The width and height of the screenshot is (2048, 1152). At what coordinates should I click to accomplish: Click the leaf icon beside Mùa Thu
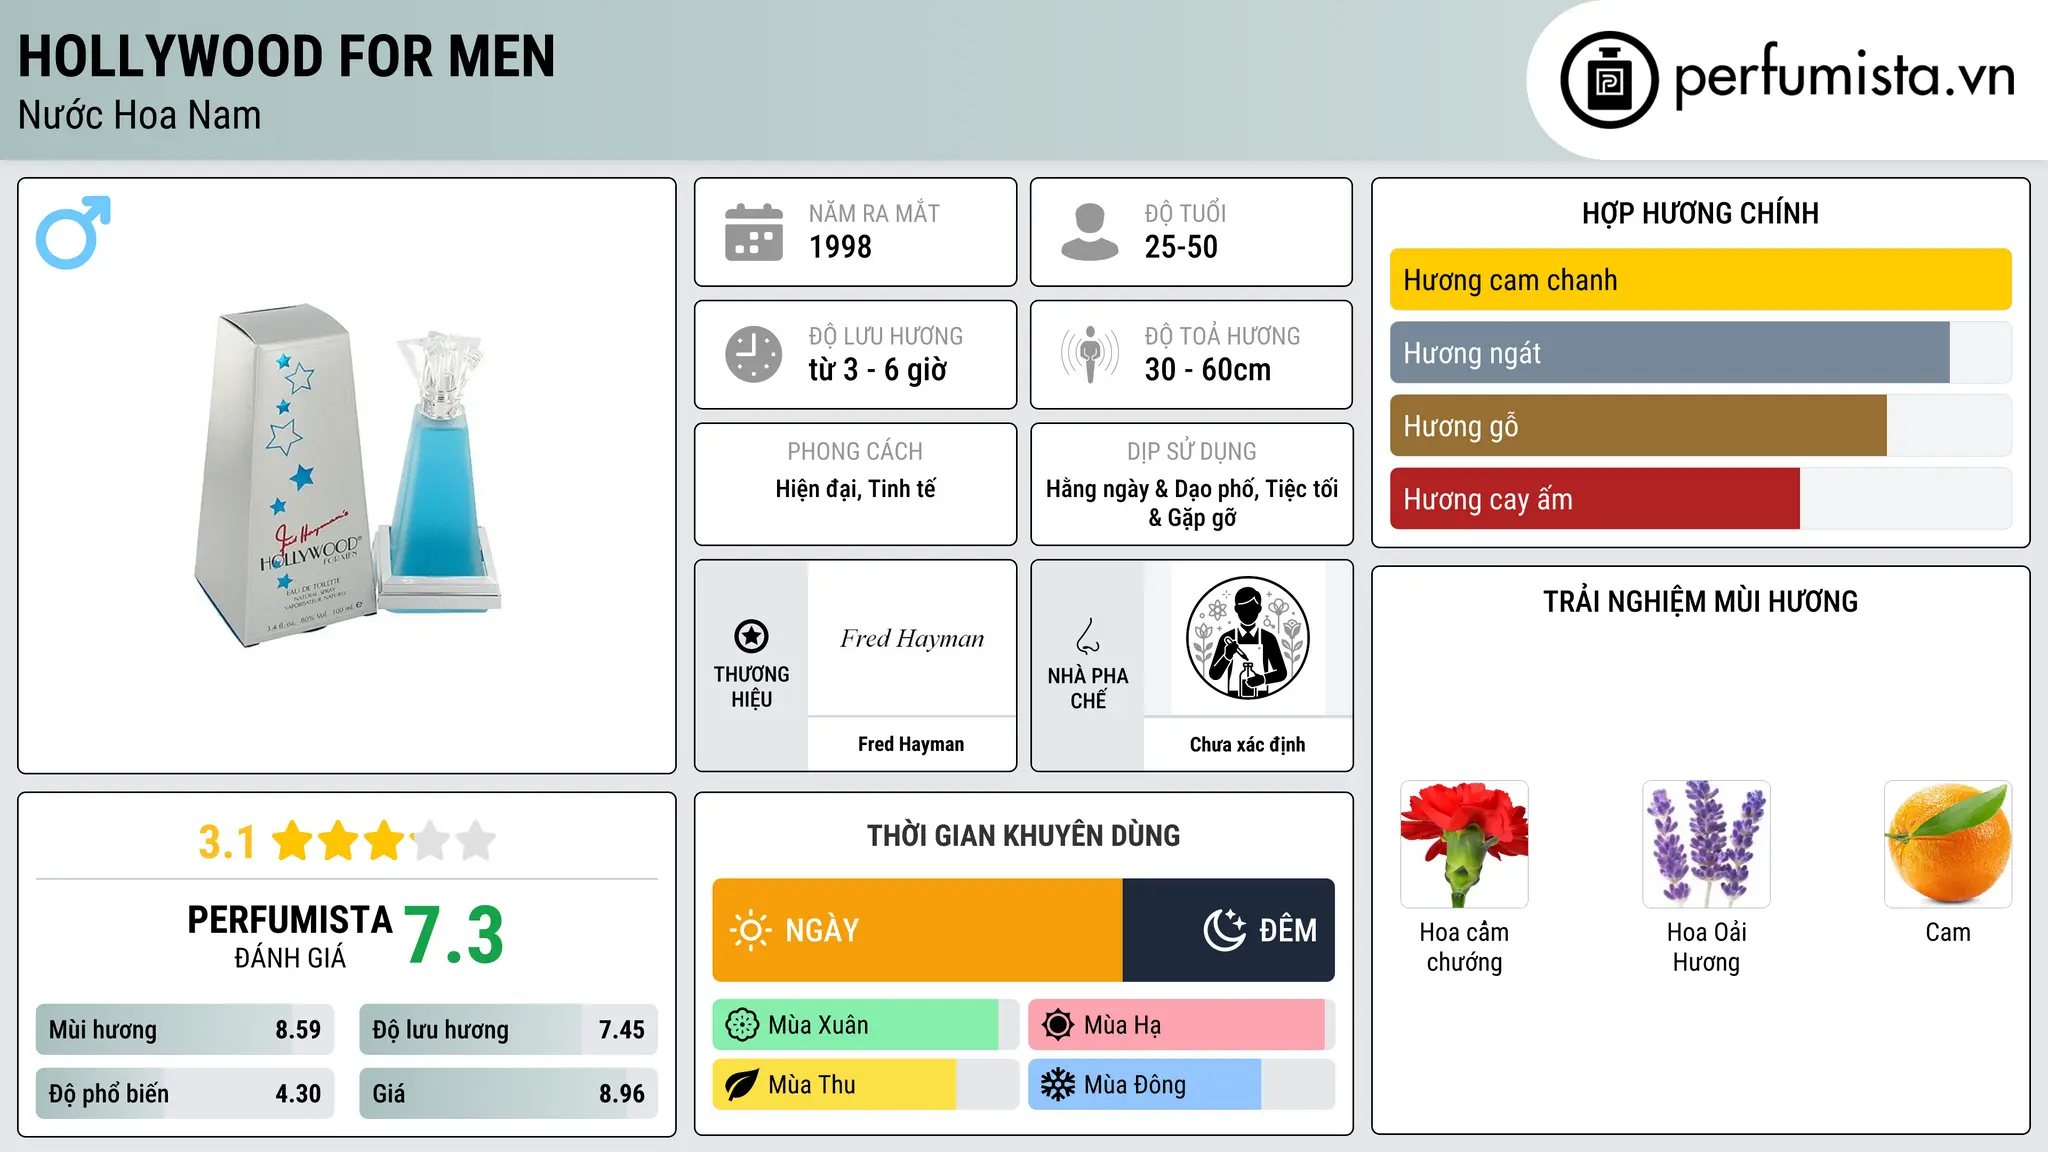click(x=742, y=1085)
